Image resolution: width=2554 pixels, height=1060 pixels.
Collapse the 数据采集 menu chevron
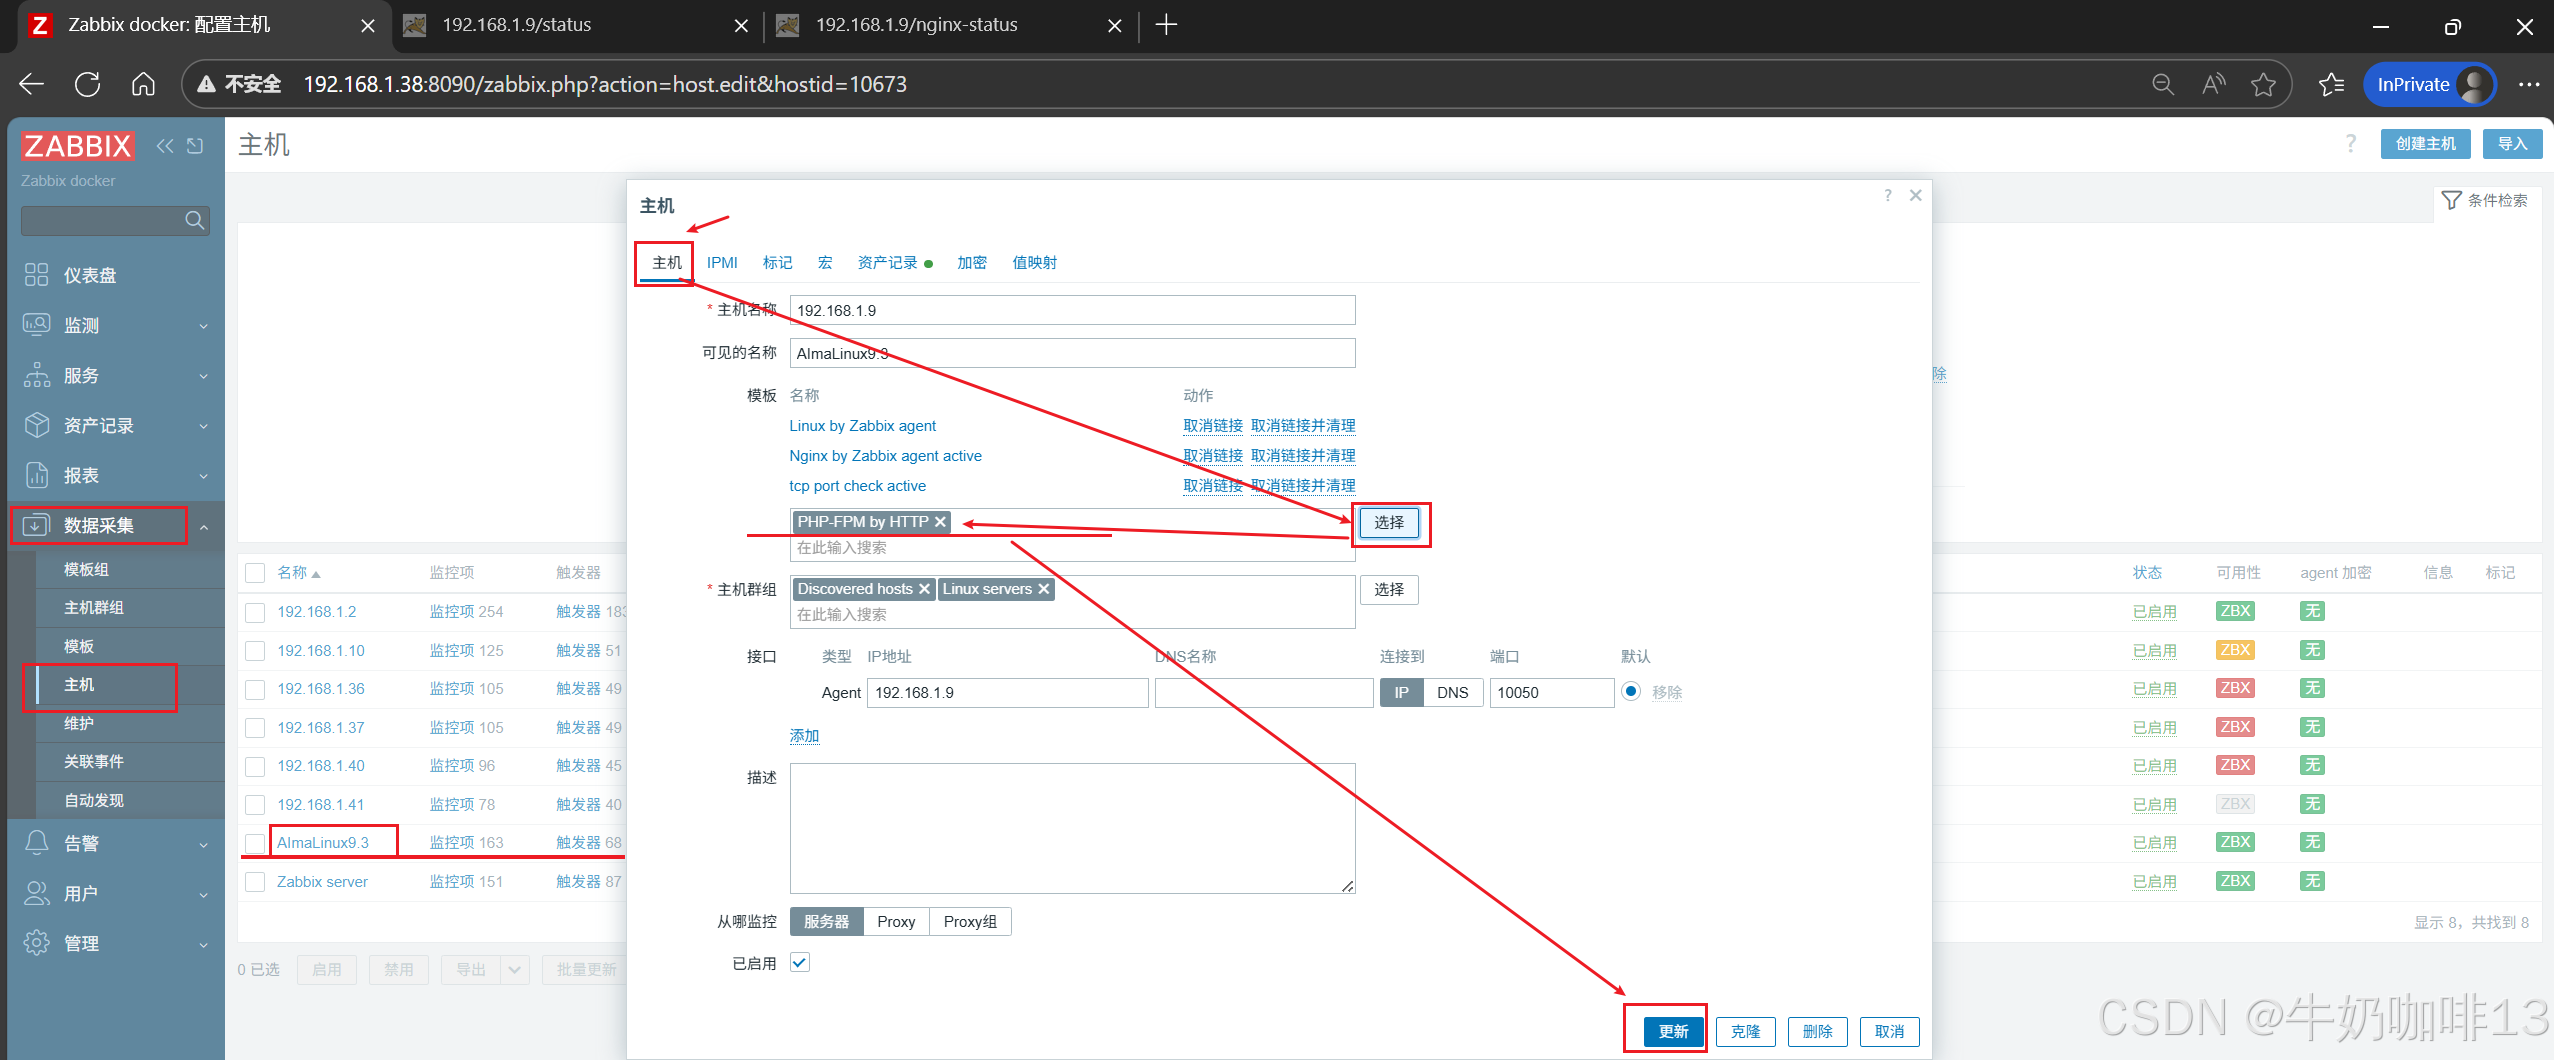(203, 526)
